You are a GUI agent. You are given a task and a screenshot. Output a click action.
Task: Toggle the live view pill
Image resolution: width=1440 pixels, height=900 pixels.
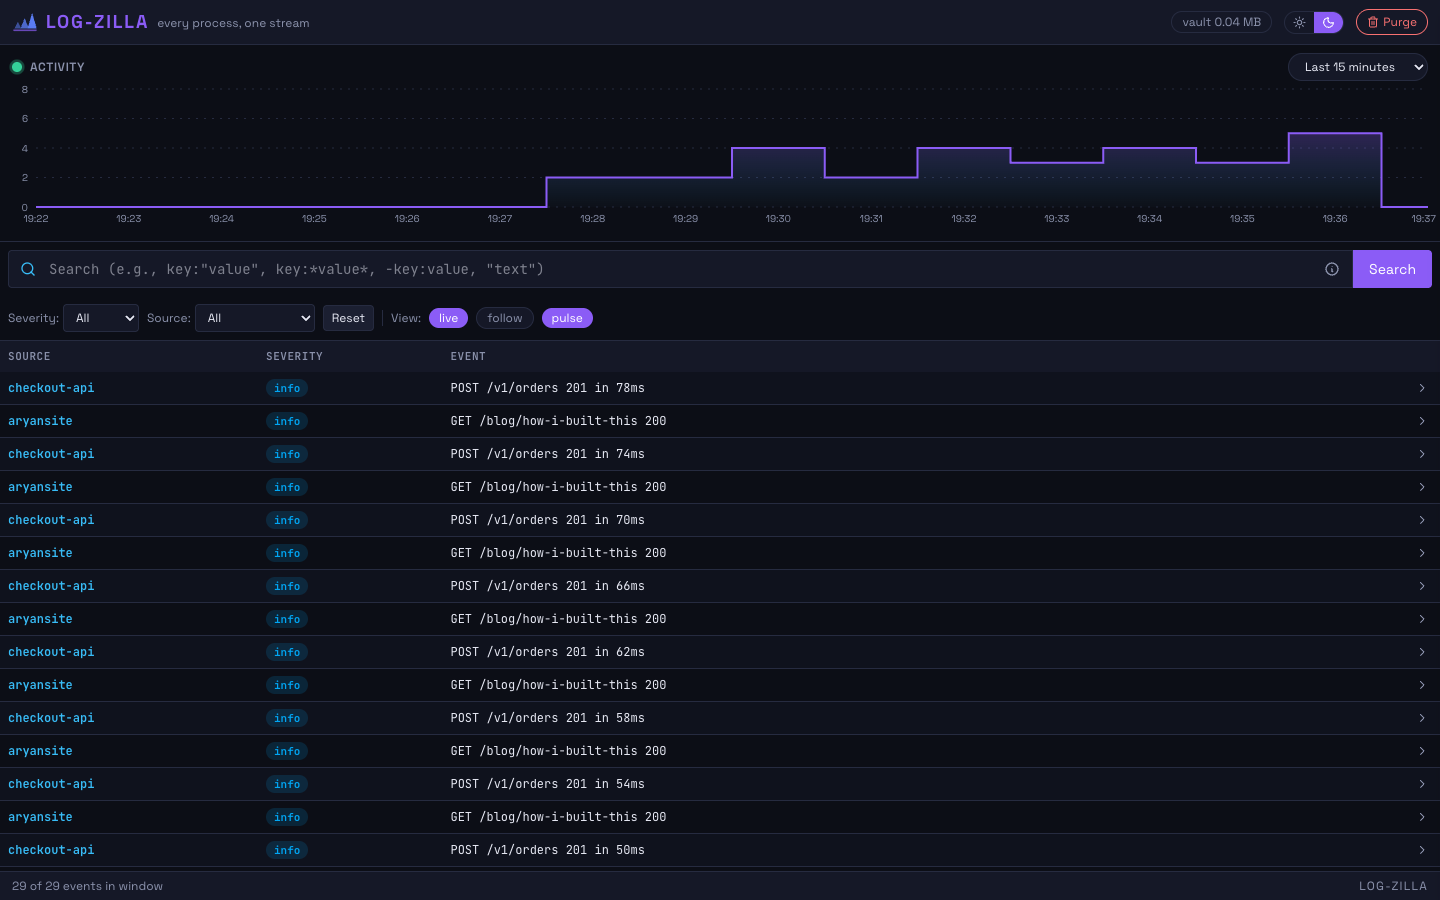(448, 318)
